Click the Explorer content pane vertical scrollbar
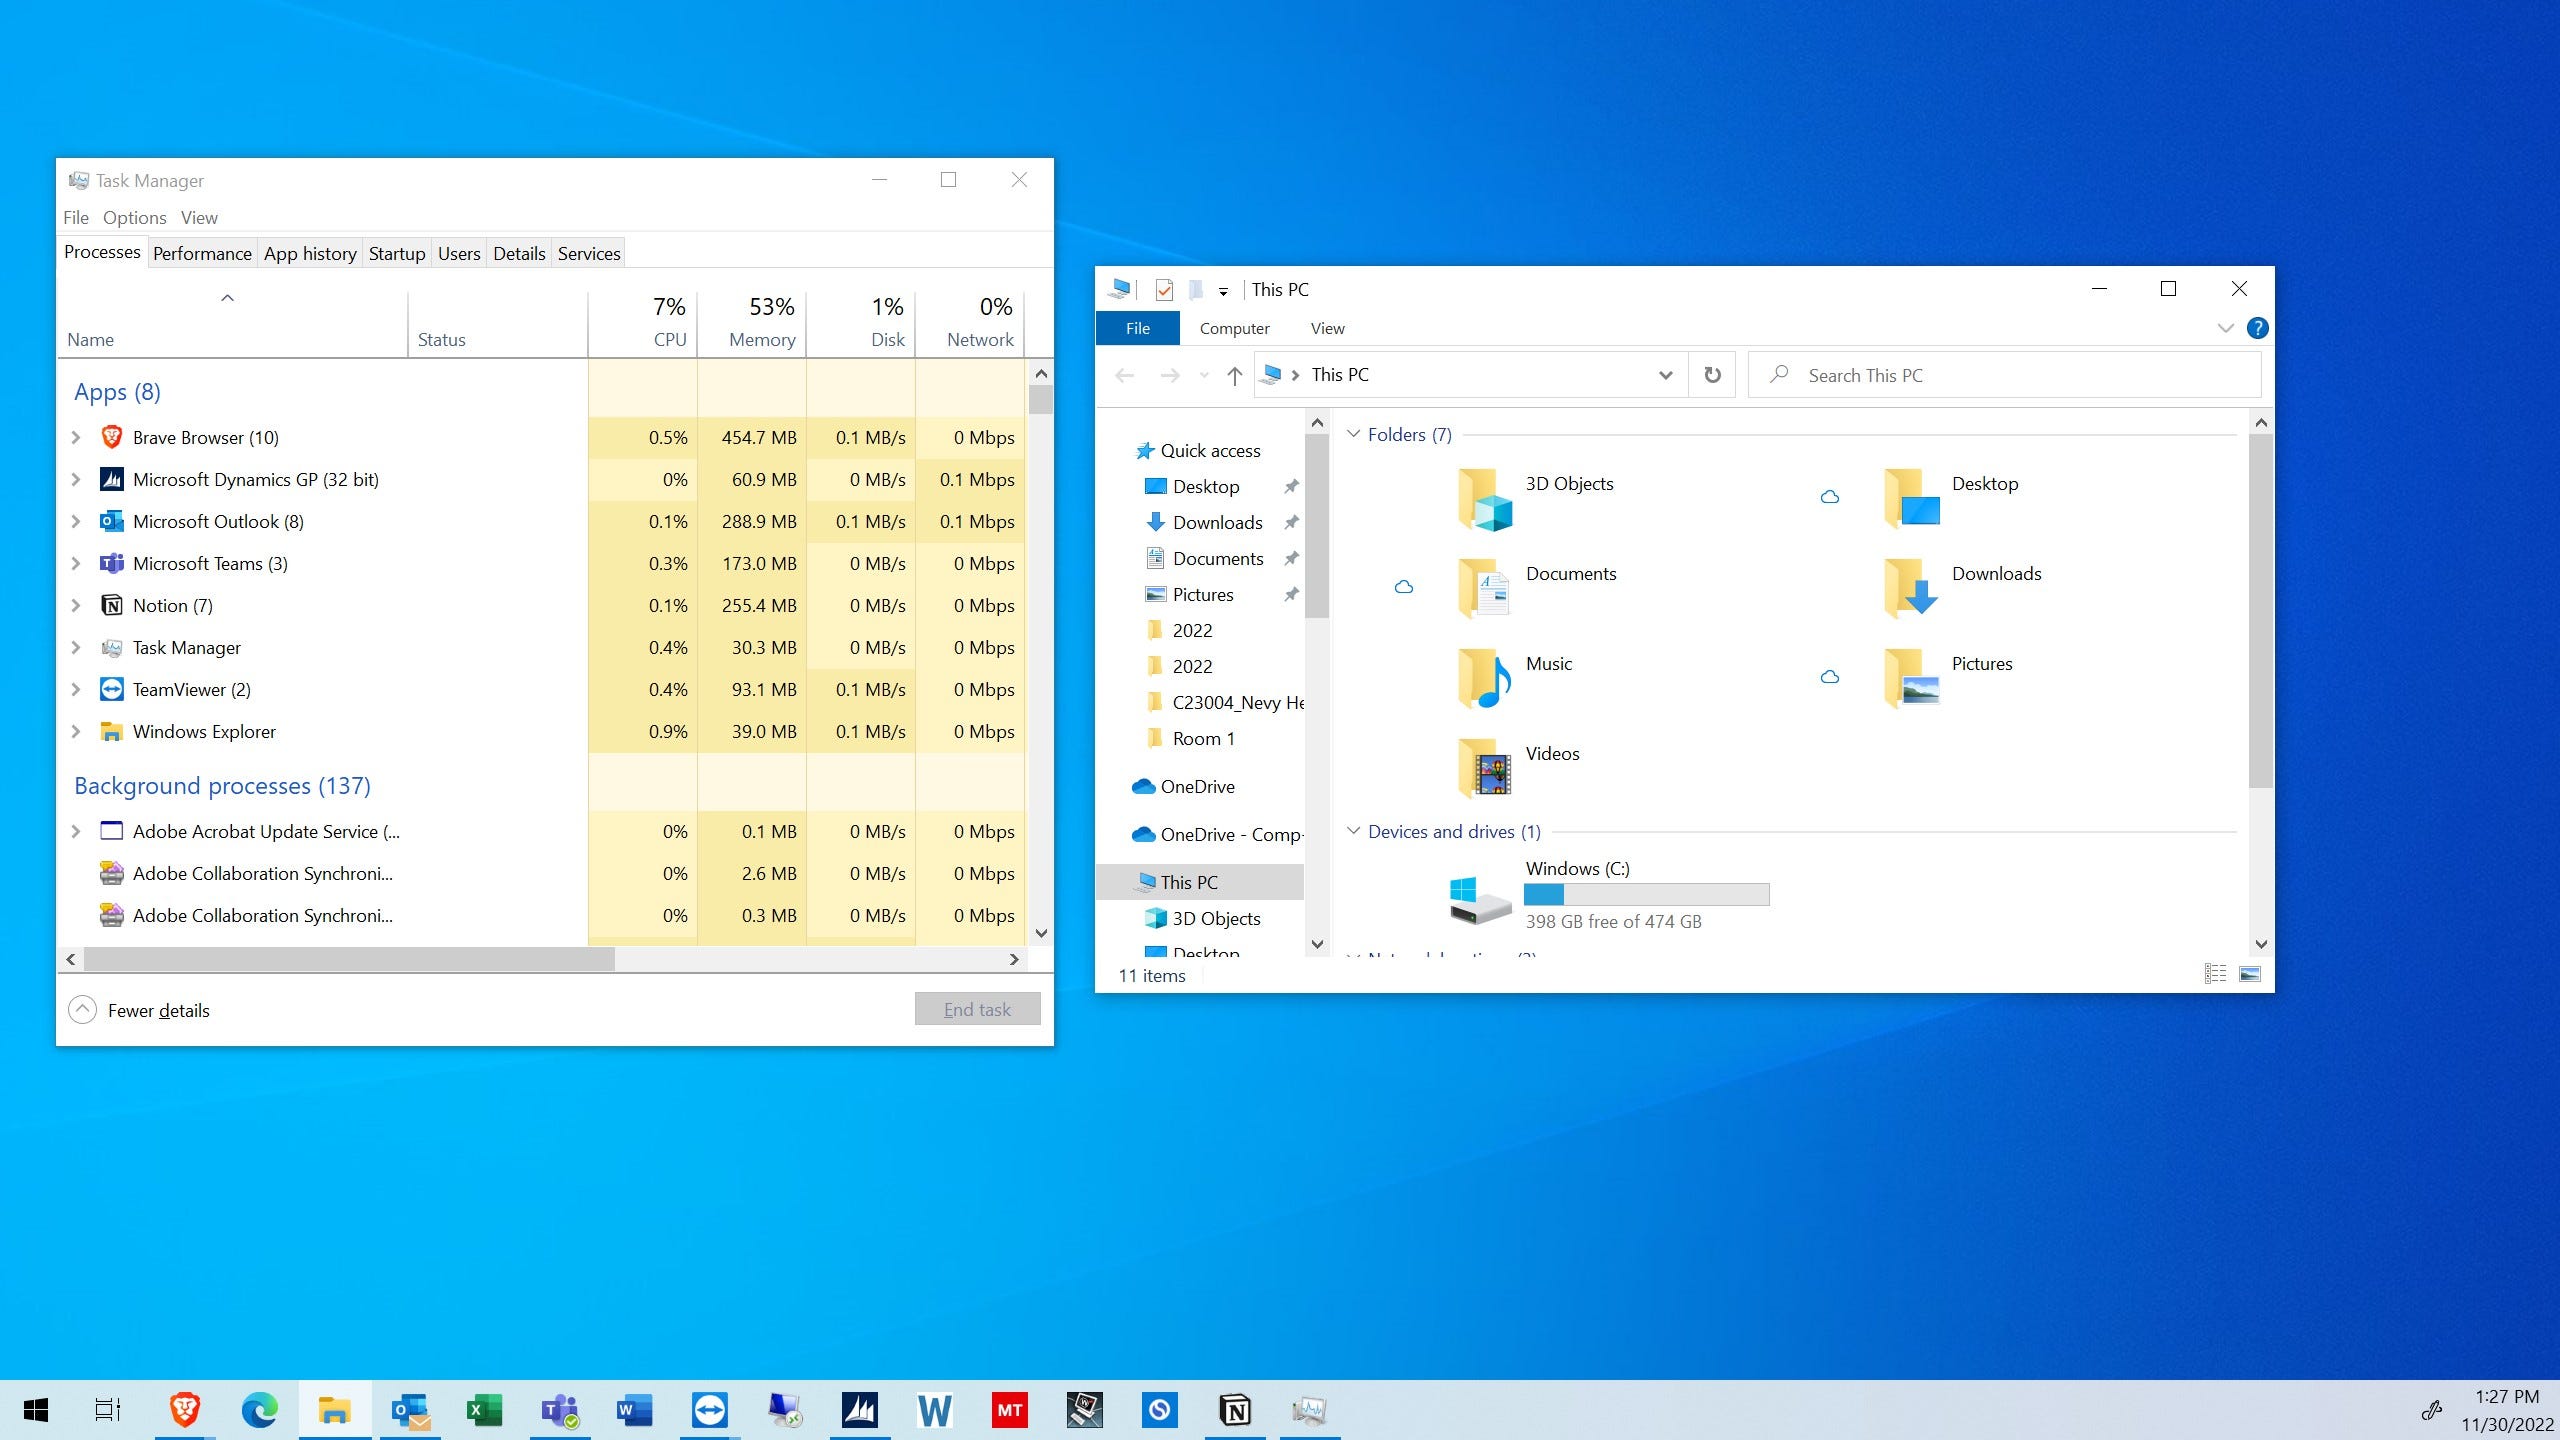The image size is (2560, 1440). point(2261,610)
